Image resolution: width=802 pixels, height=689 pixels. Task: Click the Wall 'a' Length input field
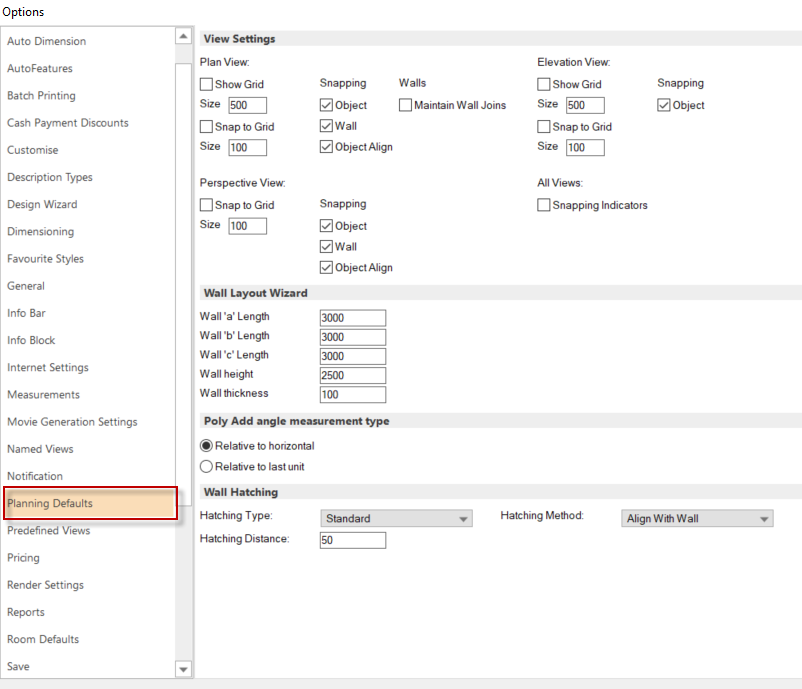pos(352,317)
